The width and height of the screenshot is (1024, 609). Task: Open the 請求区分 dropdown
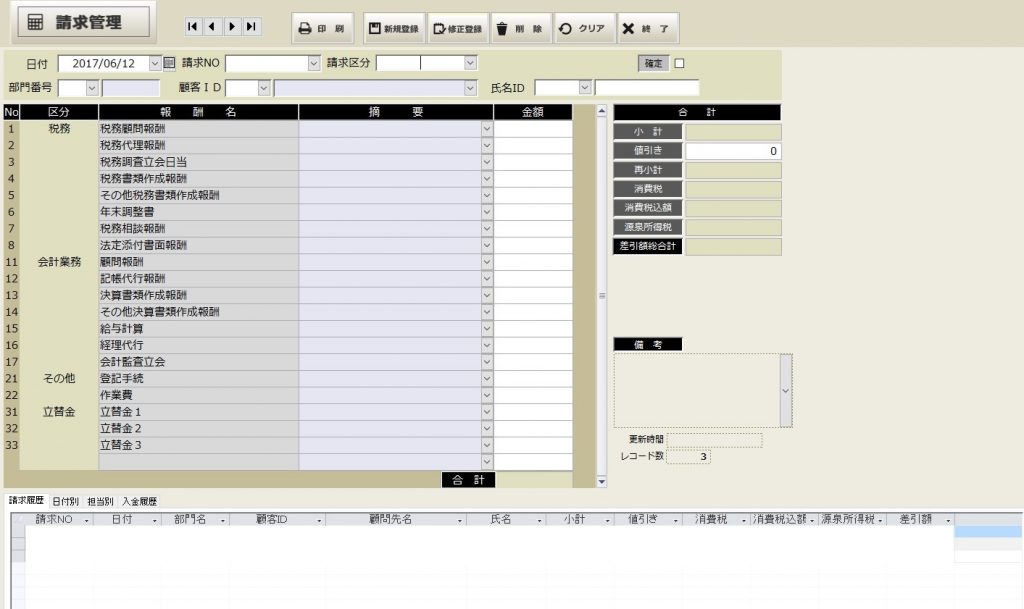click(x=470, y=63)
